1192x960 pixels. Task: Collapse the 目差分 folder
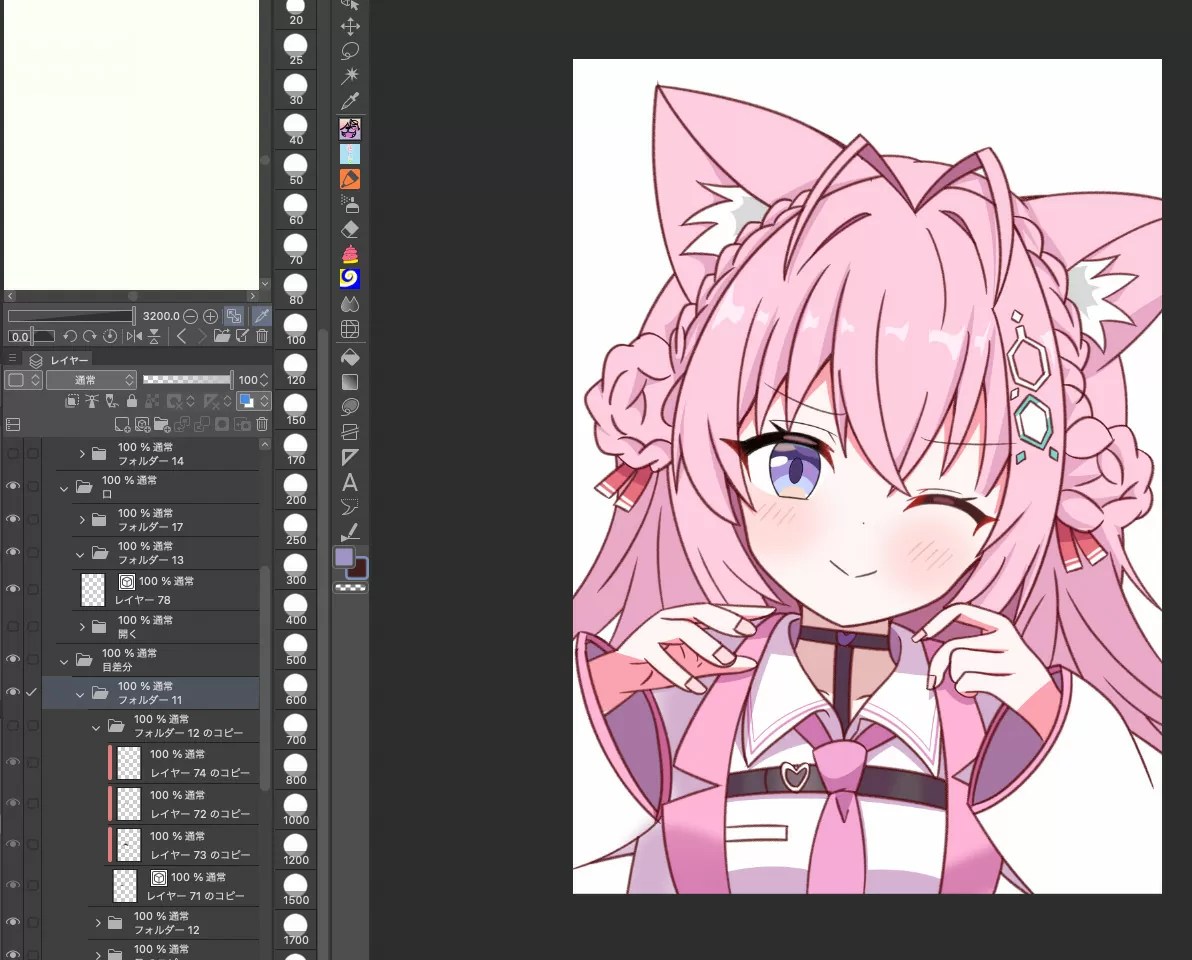tap(65, 661)
